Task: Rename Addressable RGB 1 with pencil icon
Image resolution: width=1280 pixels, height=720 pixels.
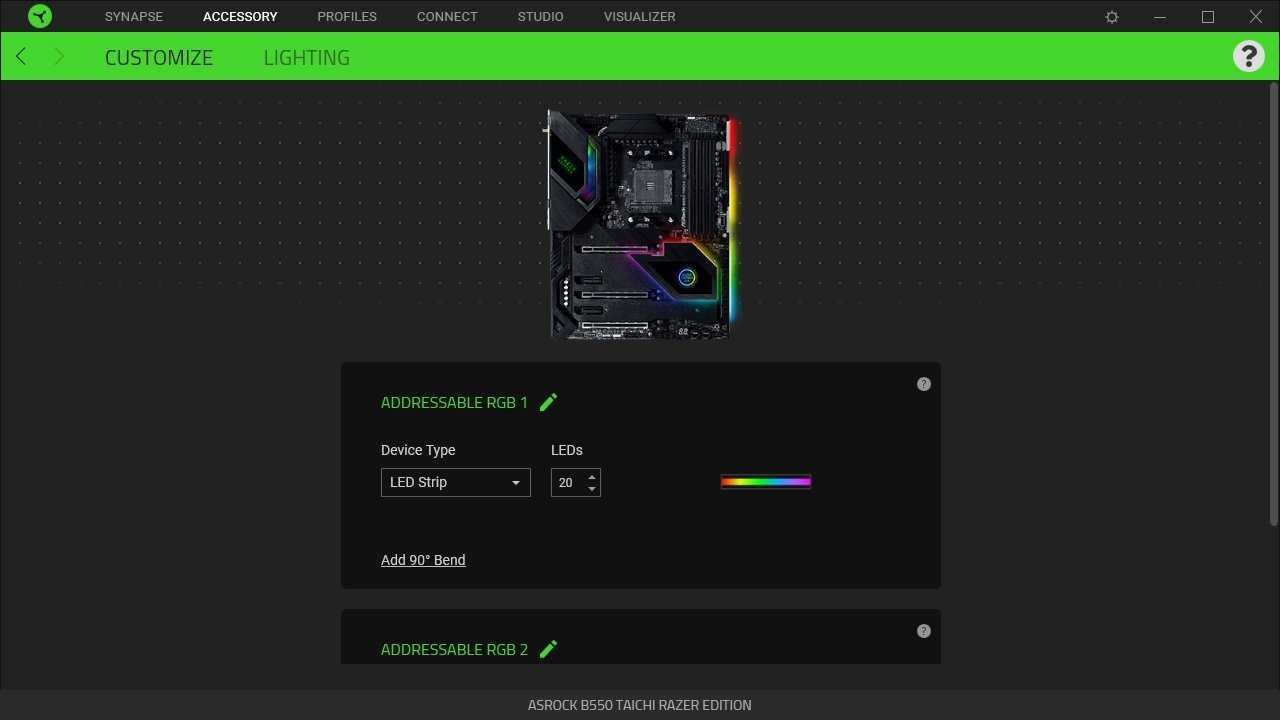Action: [x=548, y=402]
